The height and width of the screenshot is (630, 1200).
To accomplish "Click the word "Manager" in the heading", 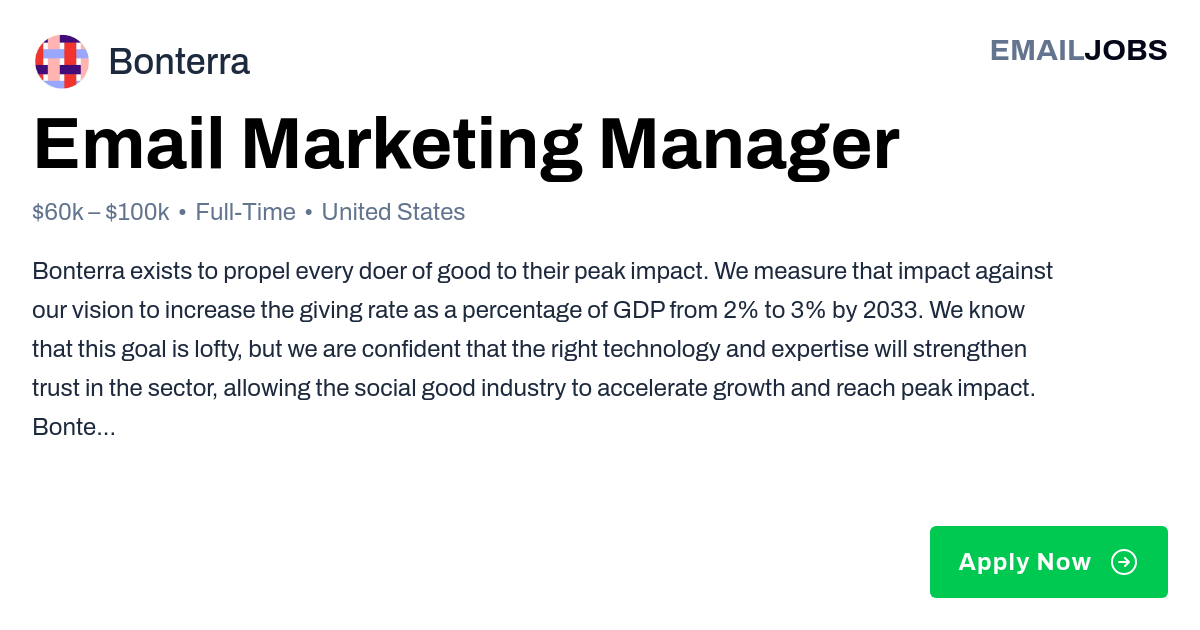I will (749, 146).
